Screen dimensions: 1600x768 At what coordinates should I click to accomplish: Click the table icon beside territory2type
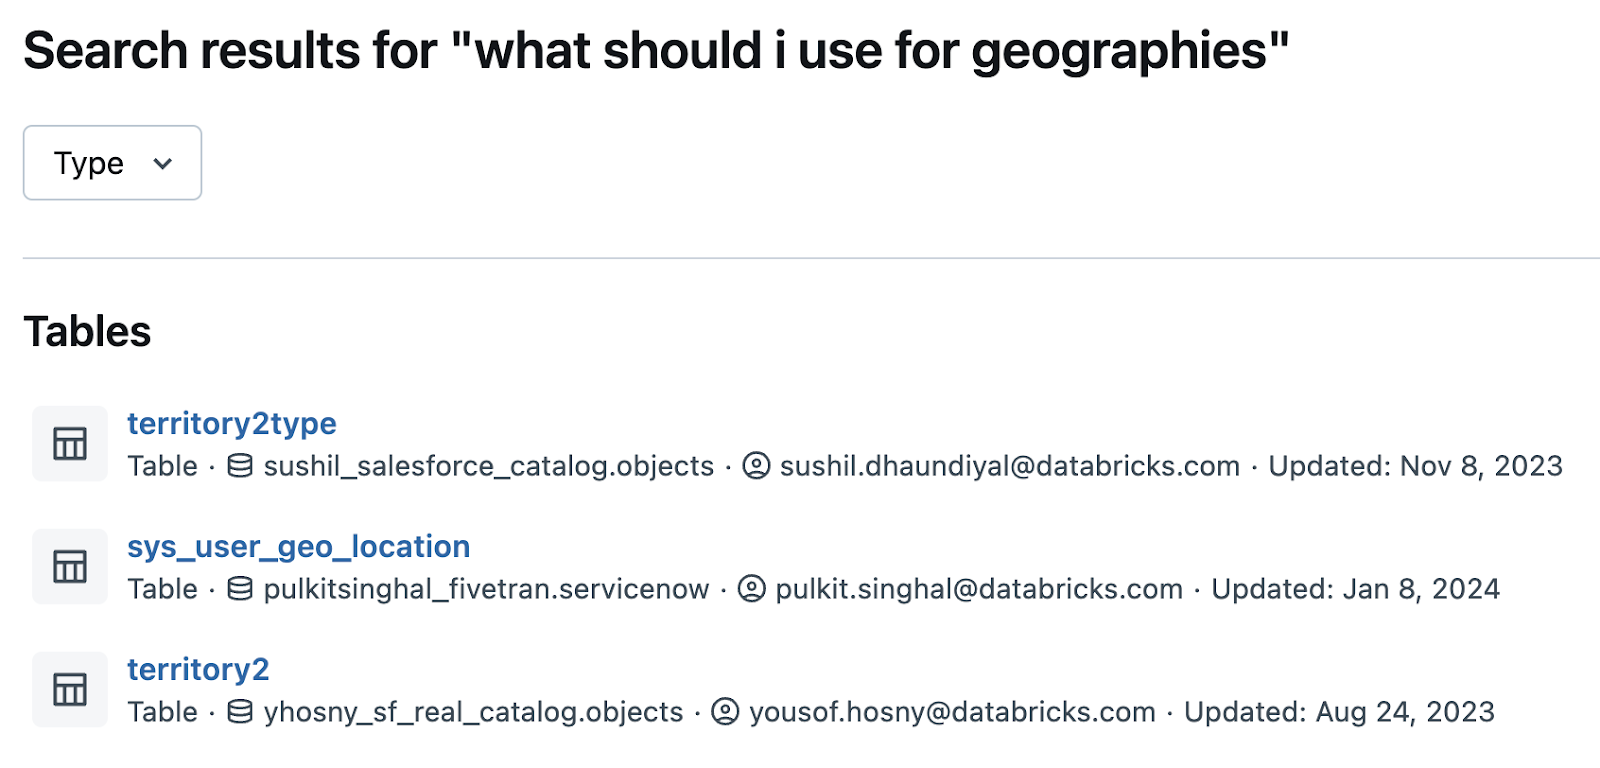(70, 443)
